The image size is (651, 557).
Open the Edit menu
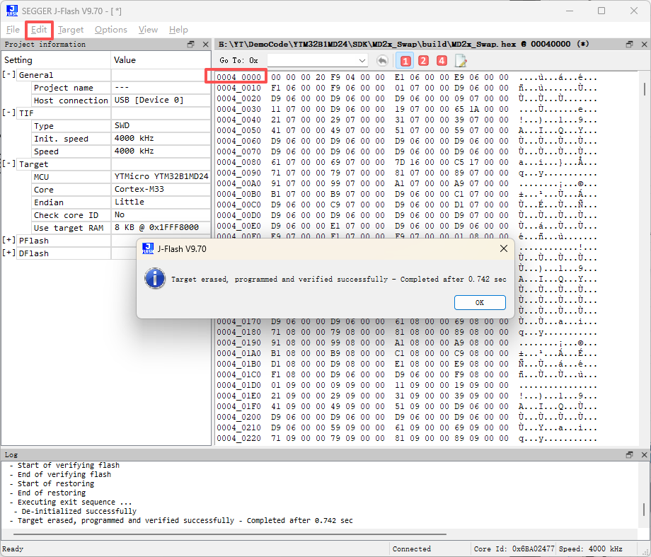(39, 30)
